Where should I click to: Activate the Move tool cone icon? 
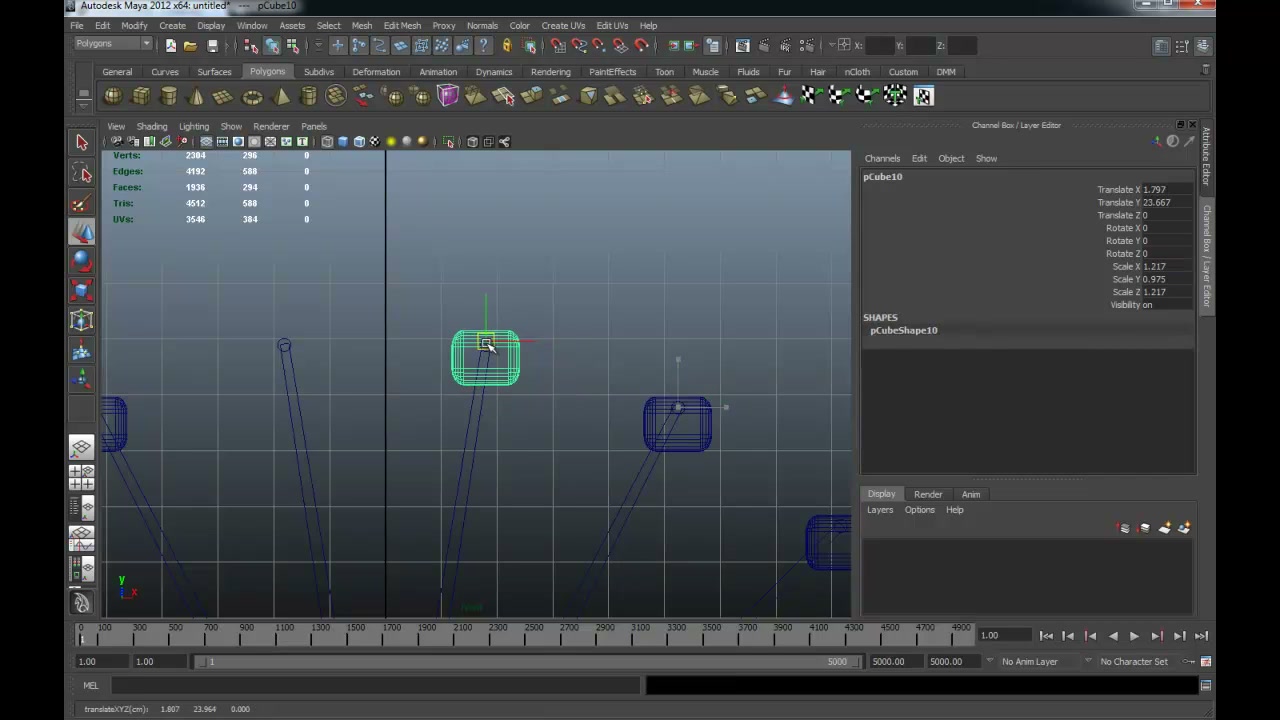[x=82, y=232]
